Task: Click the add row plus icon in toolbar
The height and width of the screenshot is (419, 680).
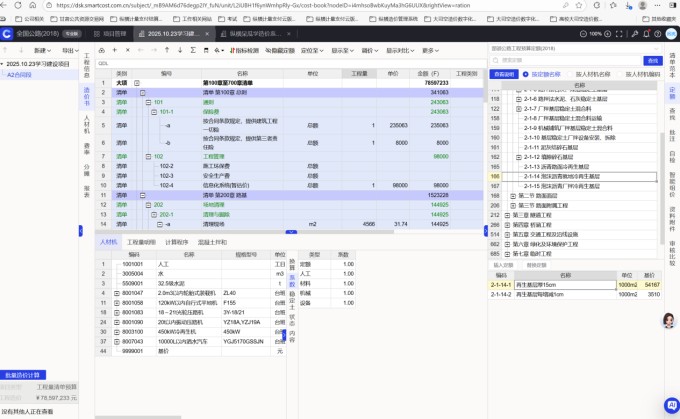Action: click(114, 50)
